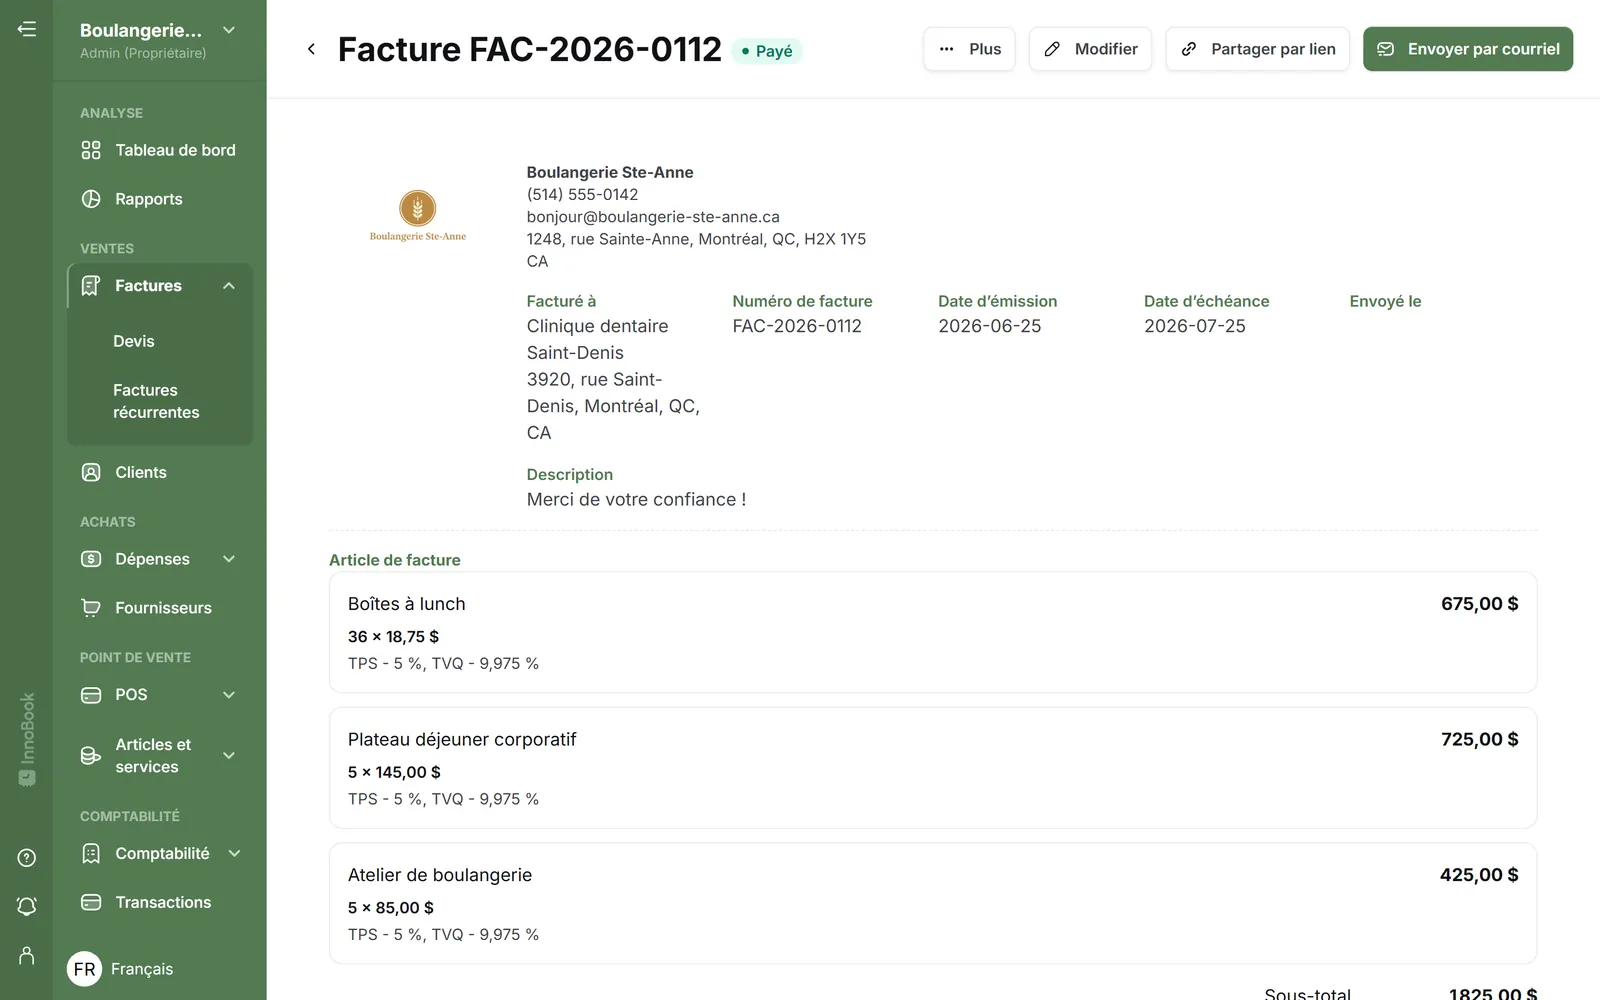Select the Boîtes à lunch line item
Image resolution: width=1600 pixels, height=1000 pixels.
(933, 632)
